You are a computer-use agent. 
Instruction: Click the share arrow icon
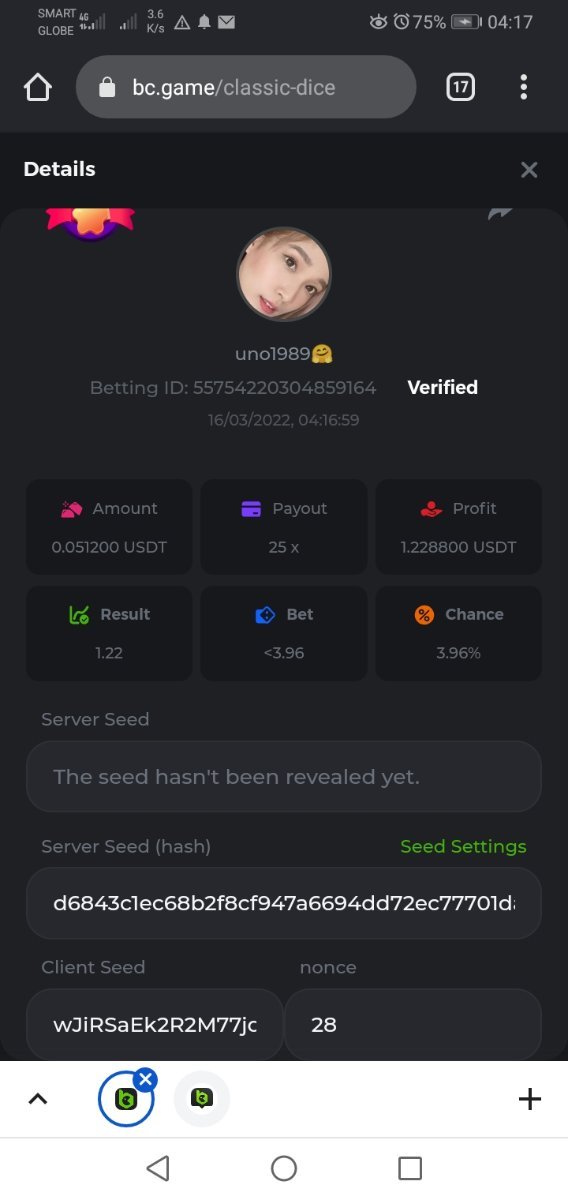(500, 213)
